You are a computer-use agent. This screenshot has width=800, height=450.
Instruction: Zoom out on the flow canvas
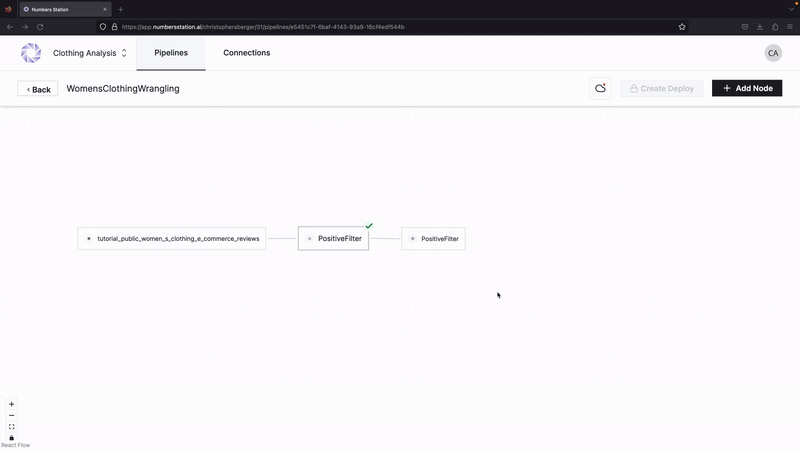coord(11,415)
